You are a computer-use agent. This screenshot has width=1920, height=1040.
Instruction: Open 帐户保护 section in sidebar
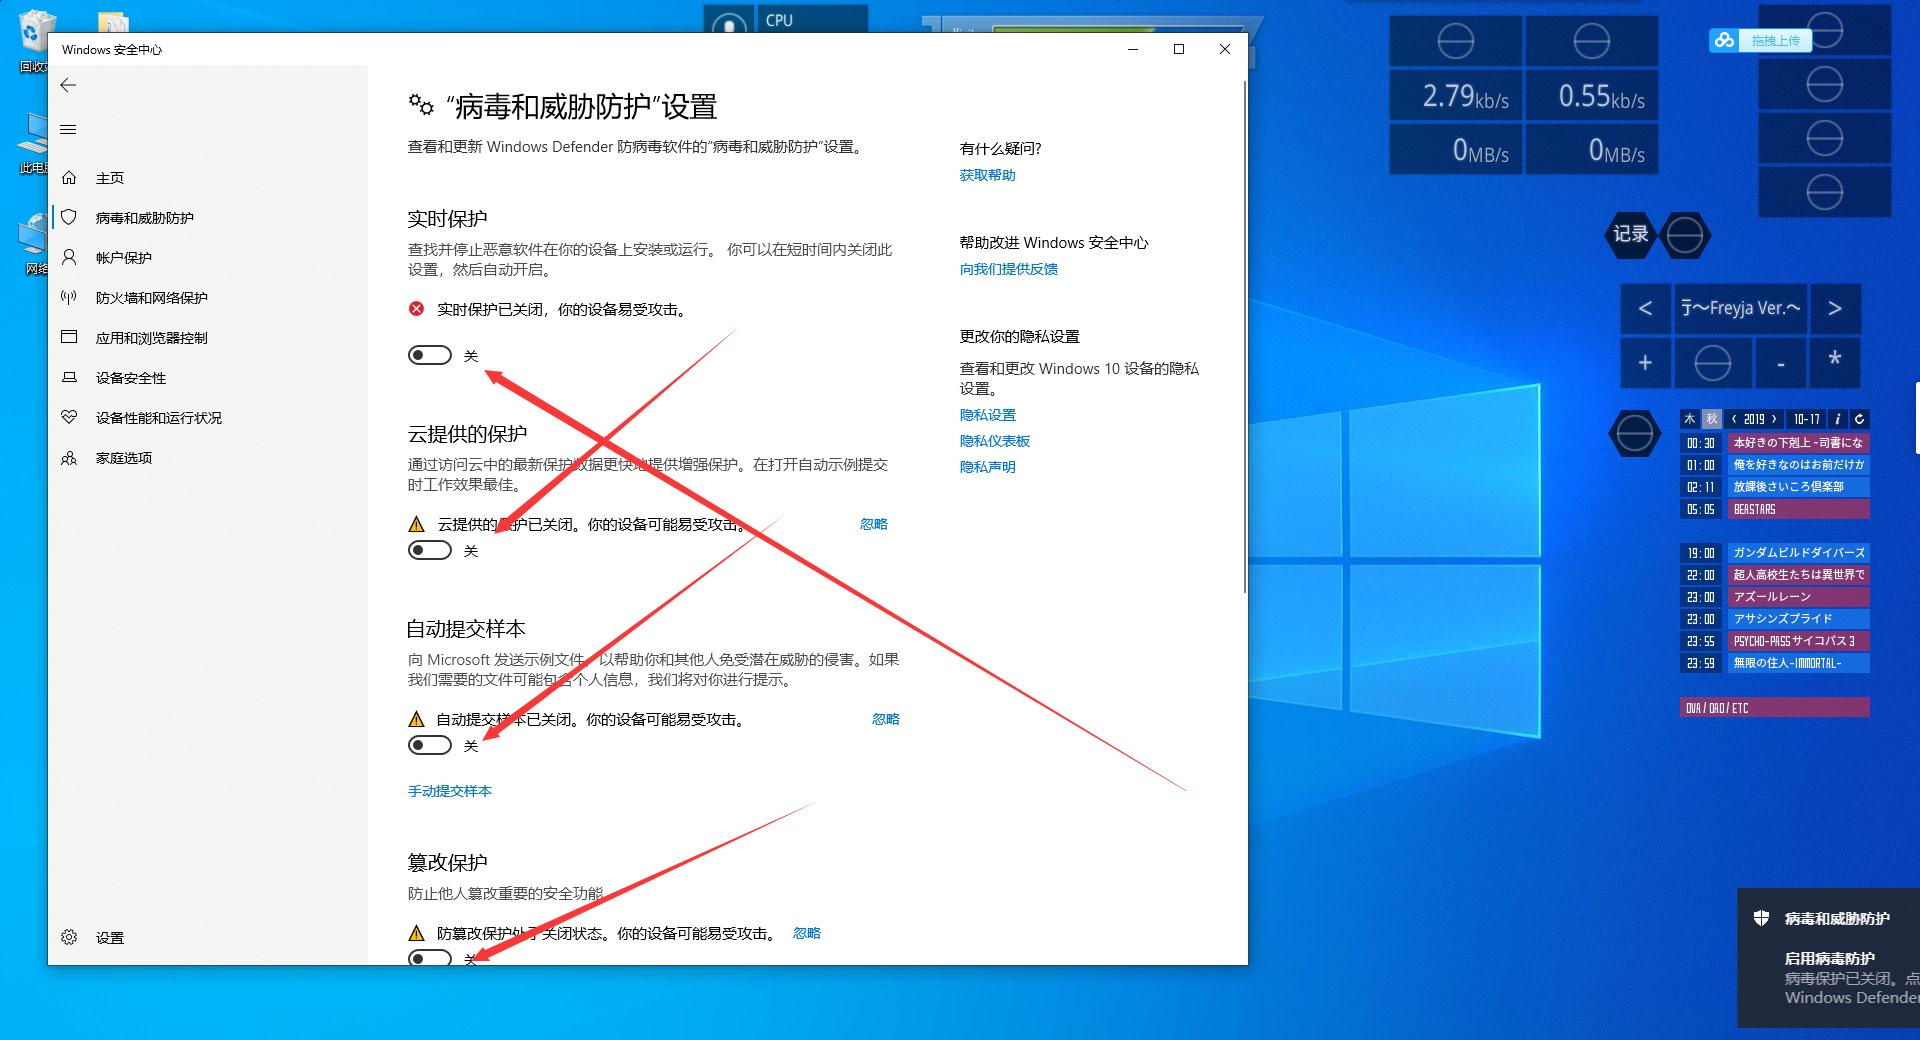(x=123, y=257)
